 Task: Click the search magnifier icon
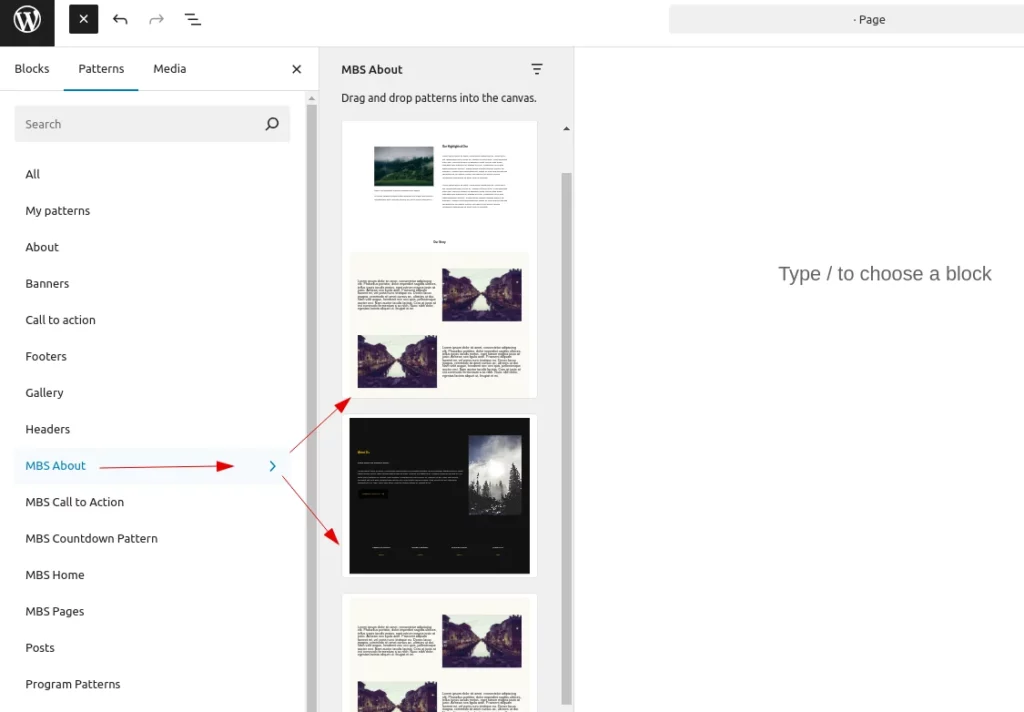pos(272,124)
